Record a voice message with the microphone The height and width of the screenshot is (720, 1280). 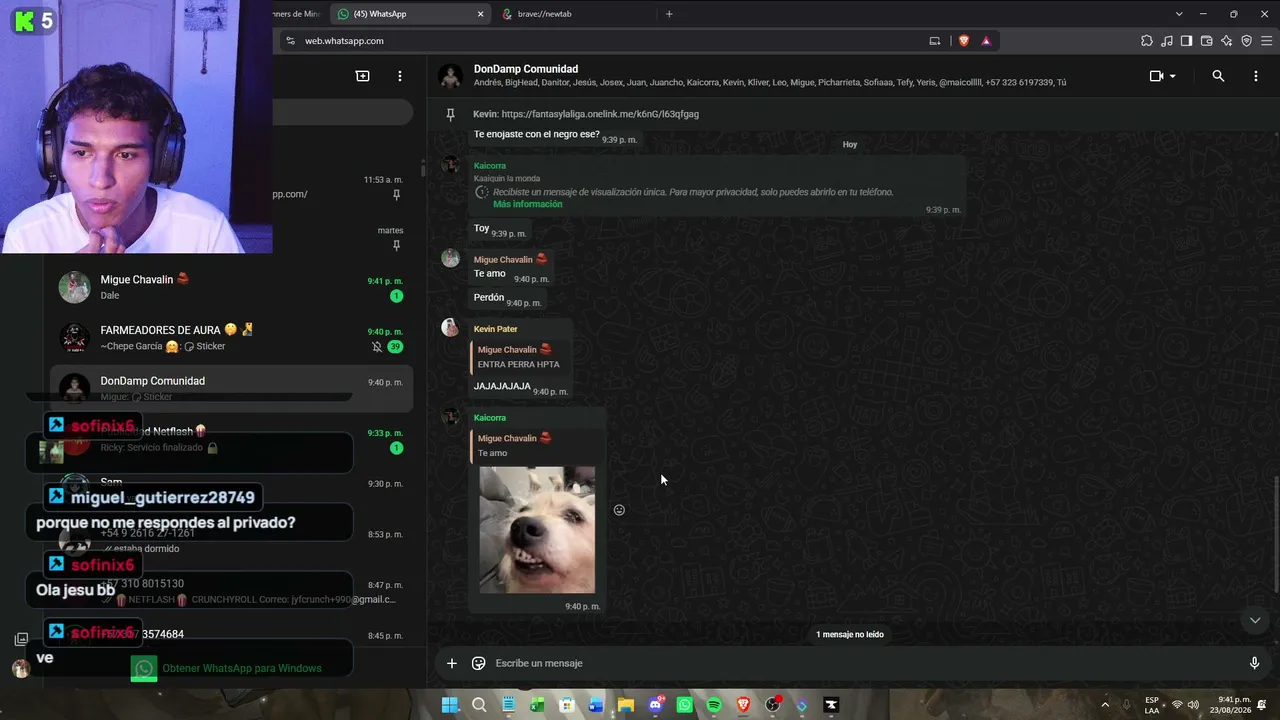(1255, 663)
